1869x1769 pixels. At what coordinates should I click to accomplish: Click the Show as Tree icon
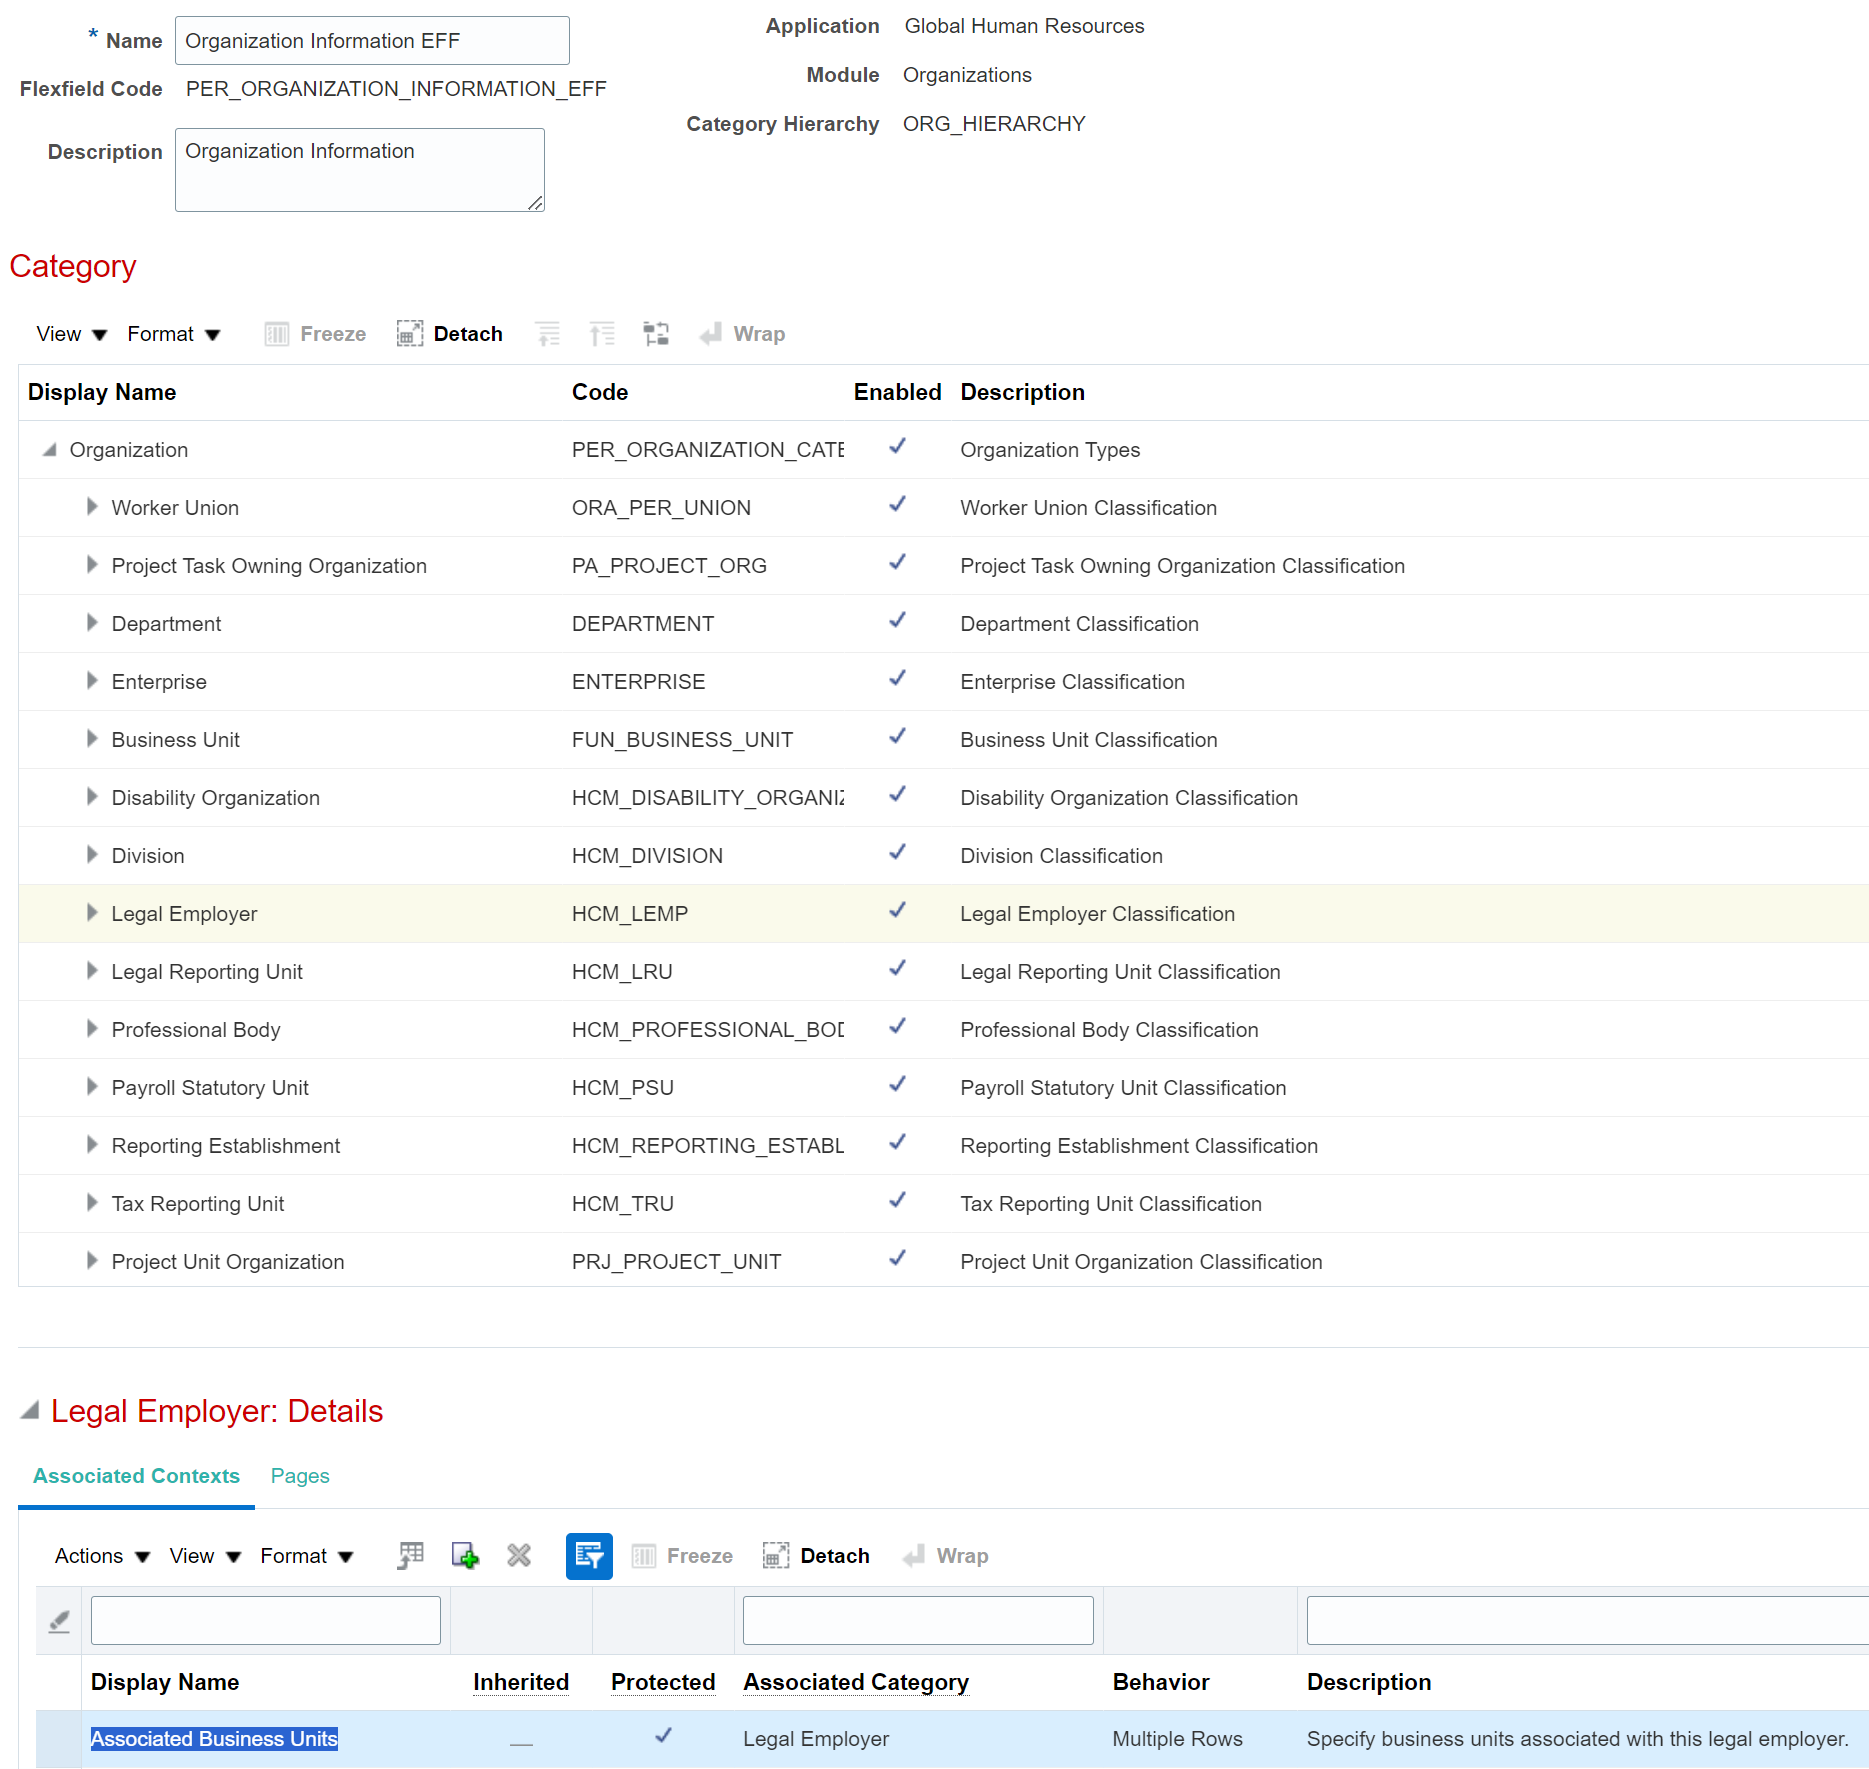[656, 333]
